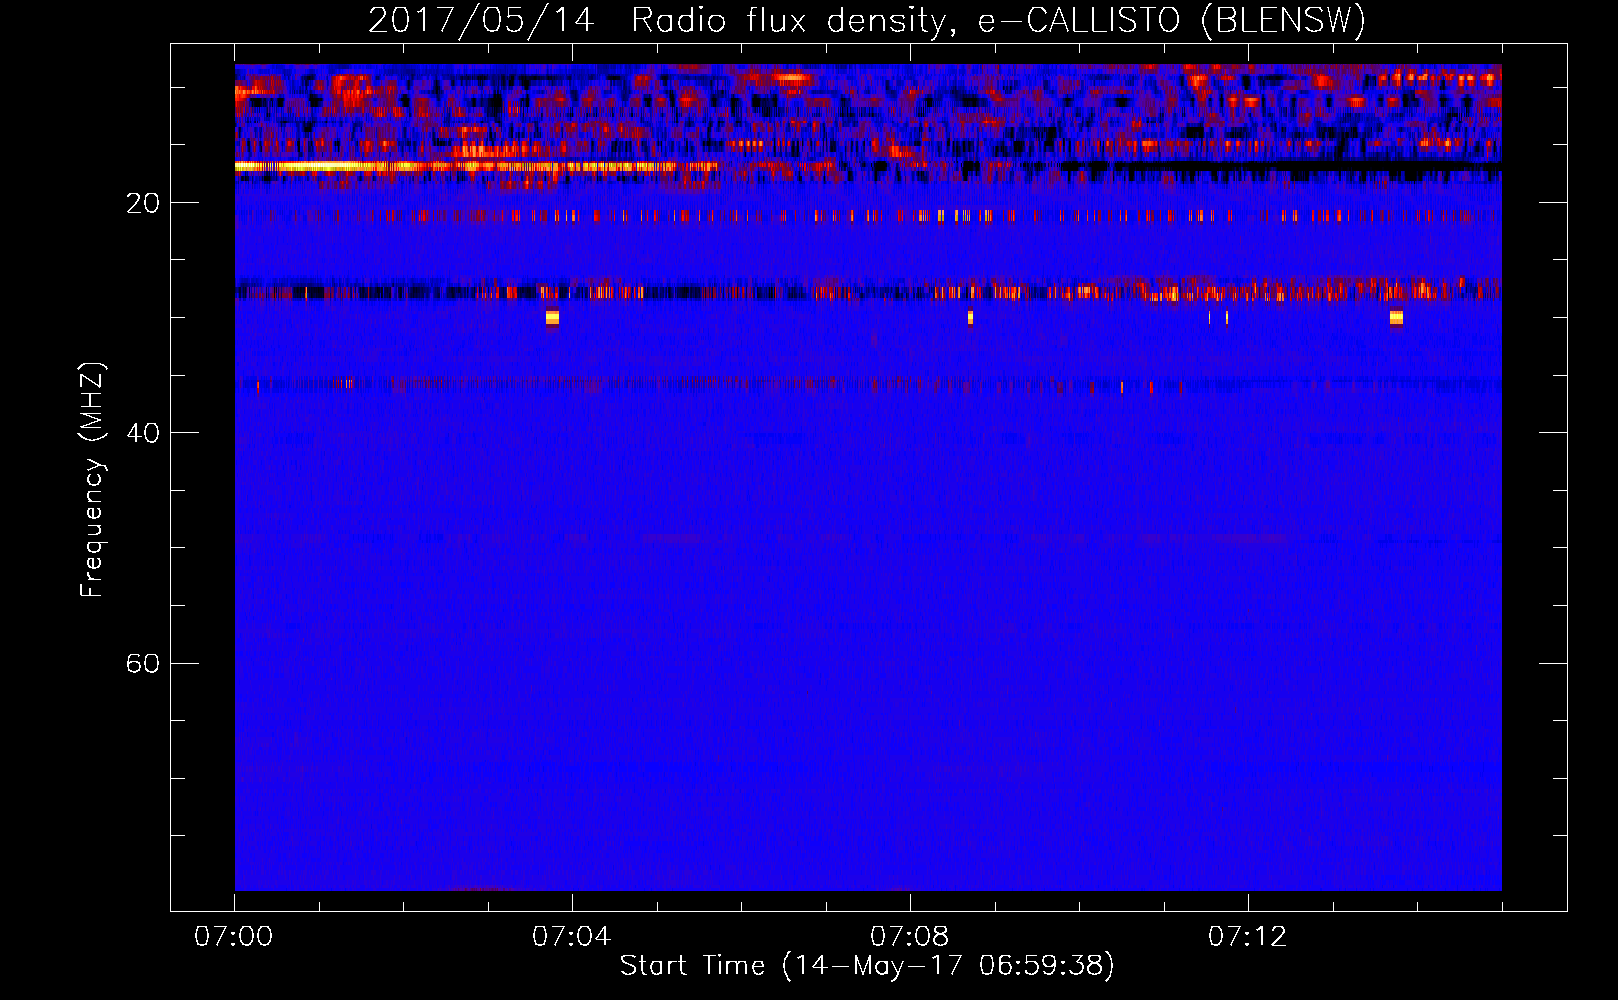
Task: Click the 40 frequency tick label
Action: [x=143, y=433]
